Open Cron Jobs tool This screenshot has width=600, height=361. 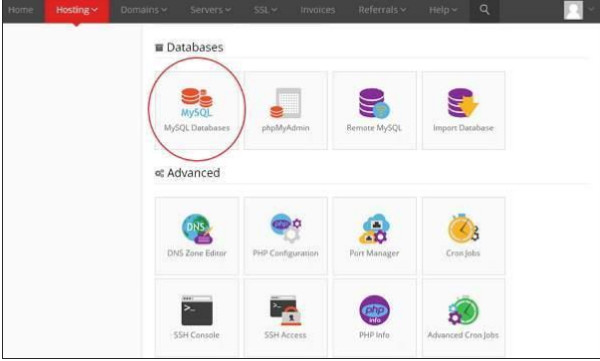pyautogui.click(x=463, y=236)
